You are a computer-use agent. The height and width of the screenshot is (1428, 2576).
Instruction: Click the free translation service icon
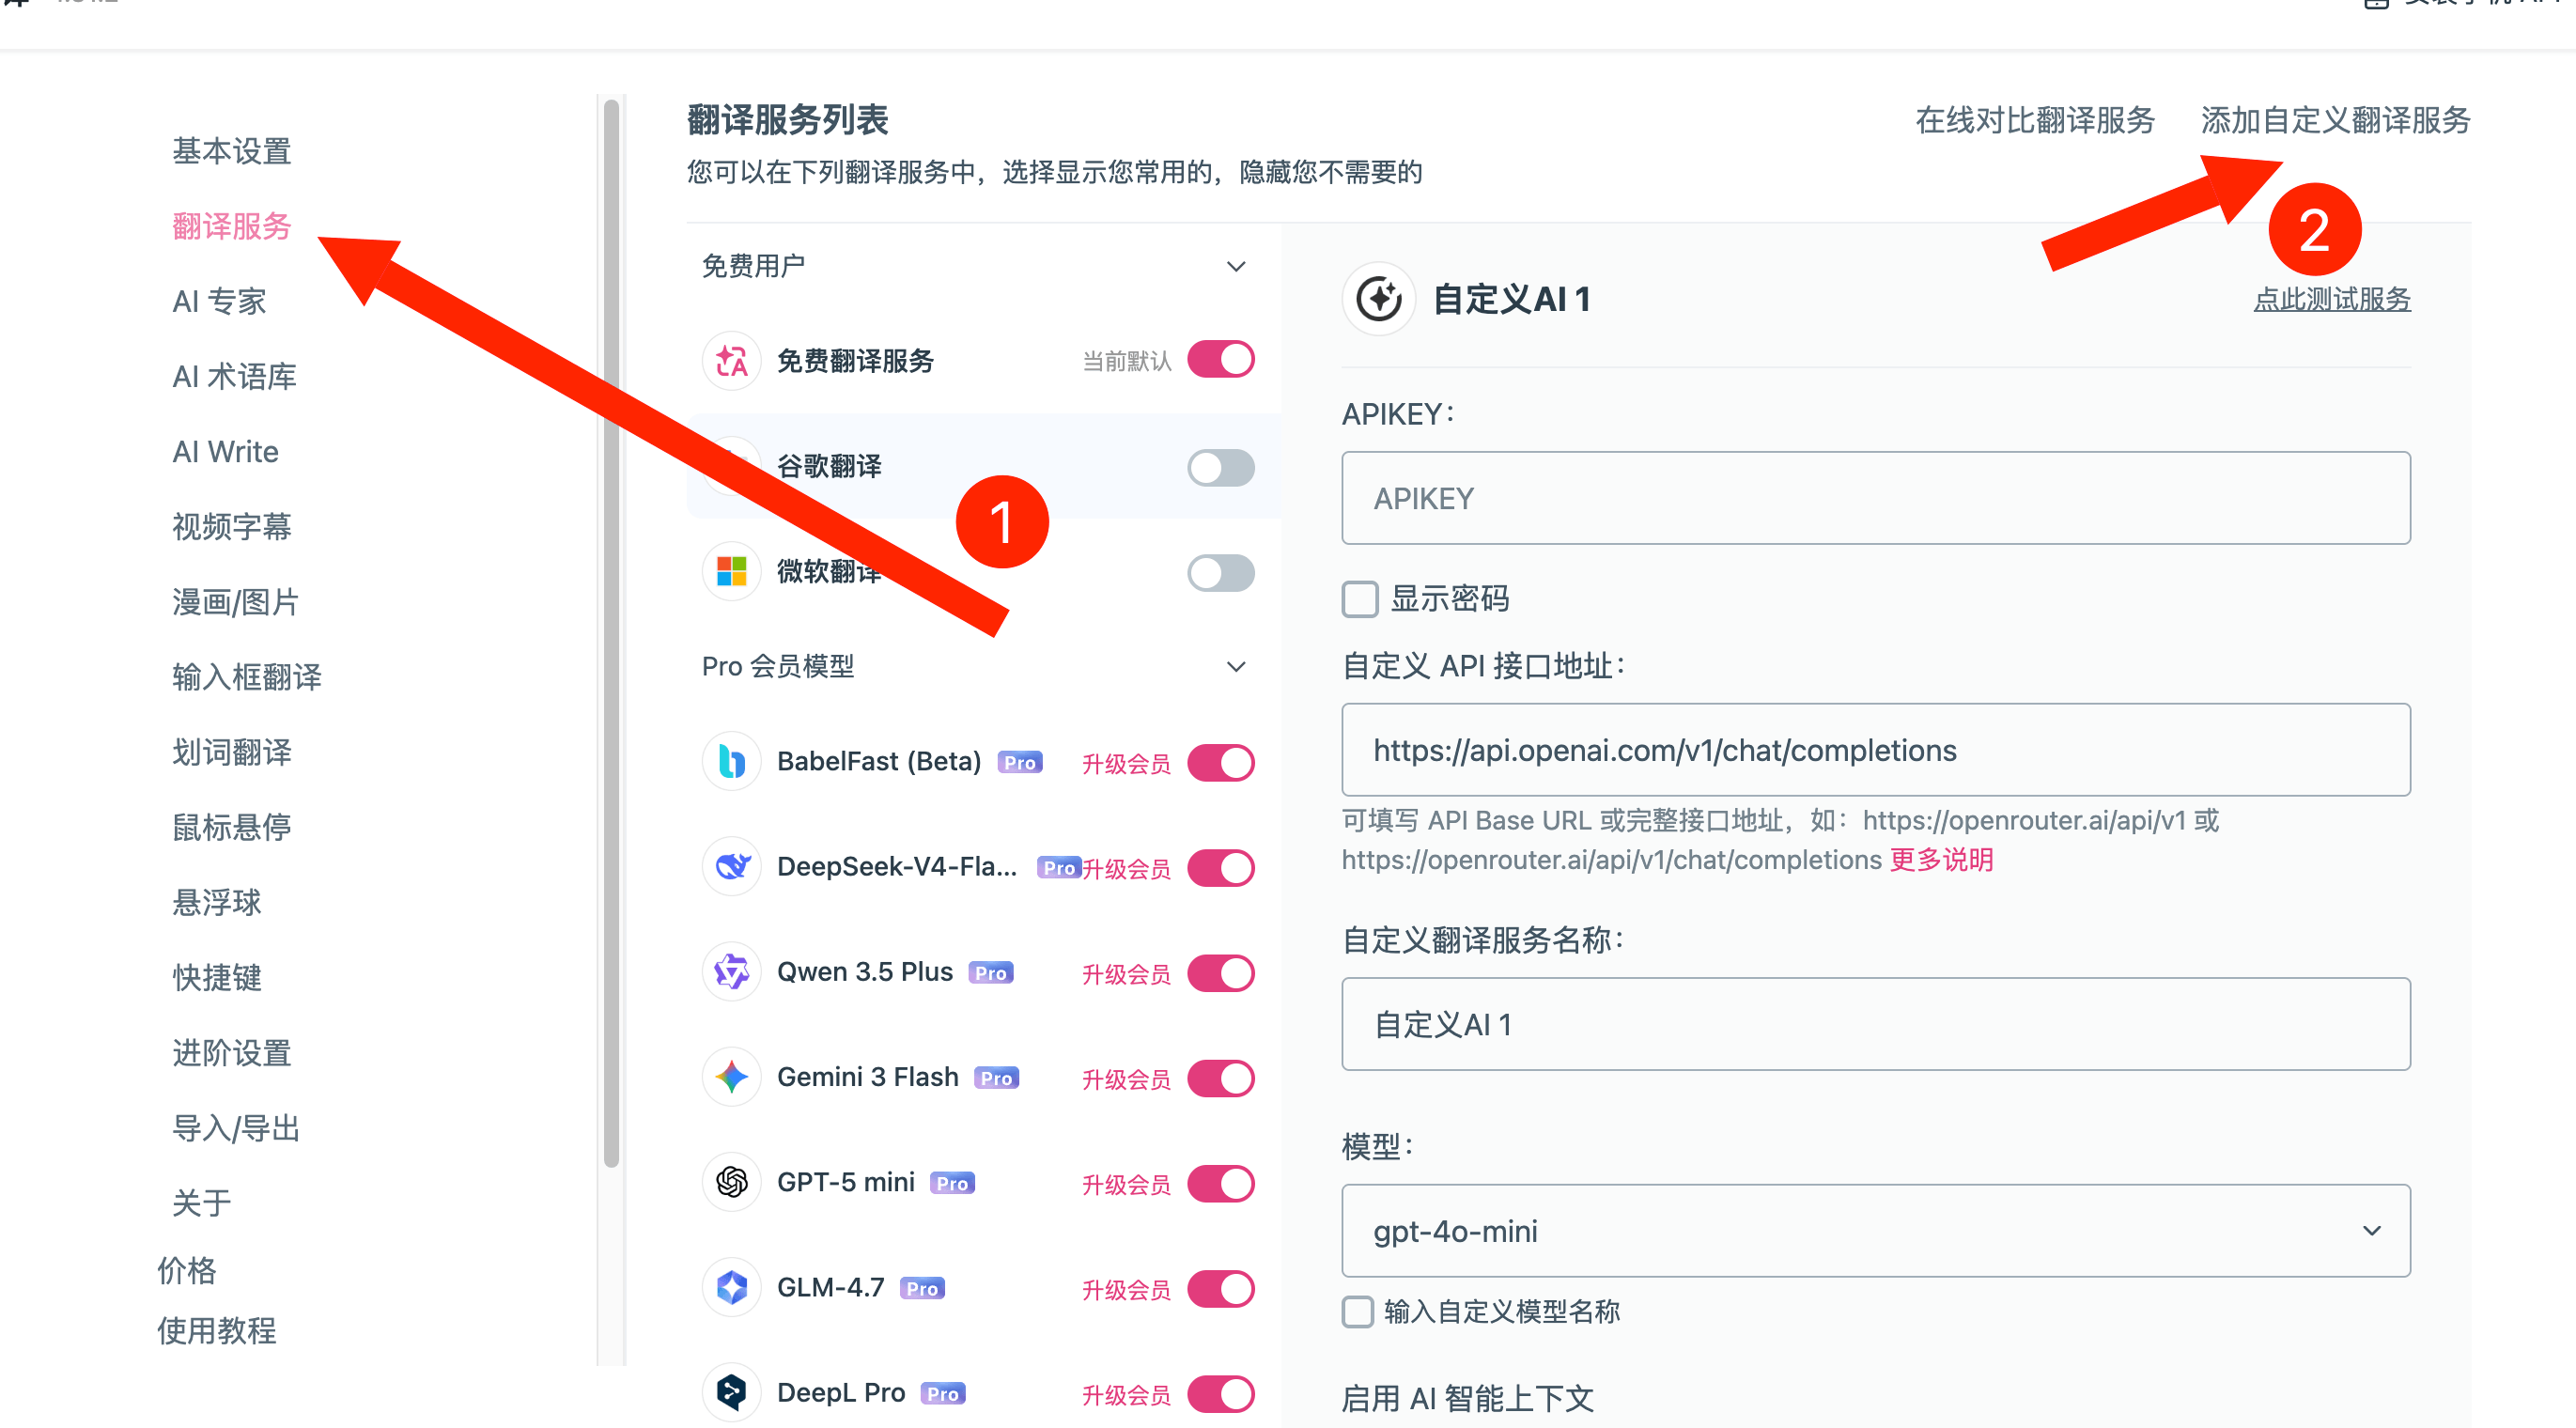coord(731,361)
